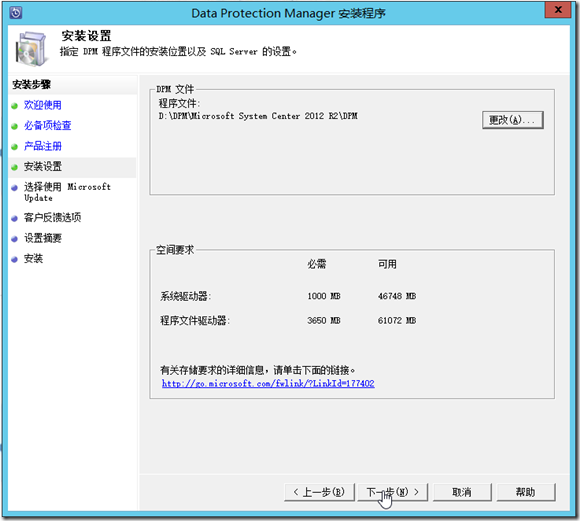
Task: Click the 系统驱动器: row label
Action: pos(185,296)
